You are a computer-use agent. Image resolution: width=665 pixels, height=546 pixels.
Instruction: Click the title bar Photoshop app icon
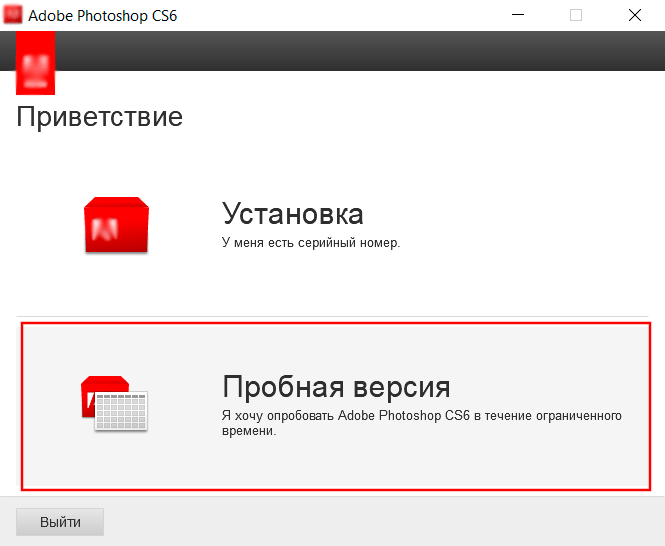click(x=12, y=15)
